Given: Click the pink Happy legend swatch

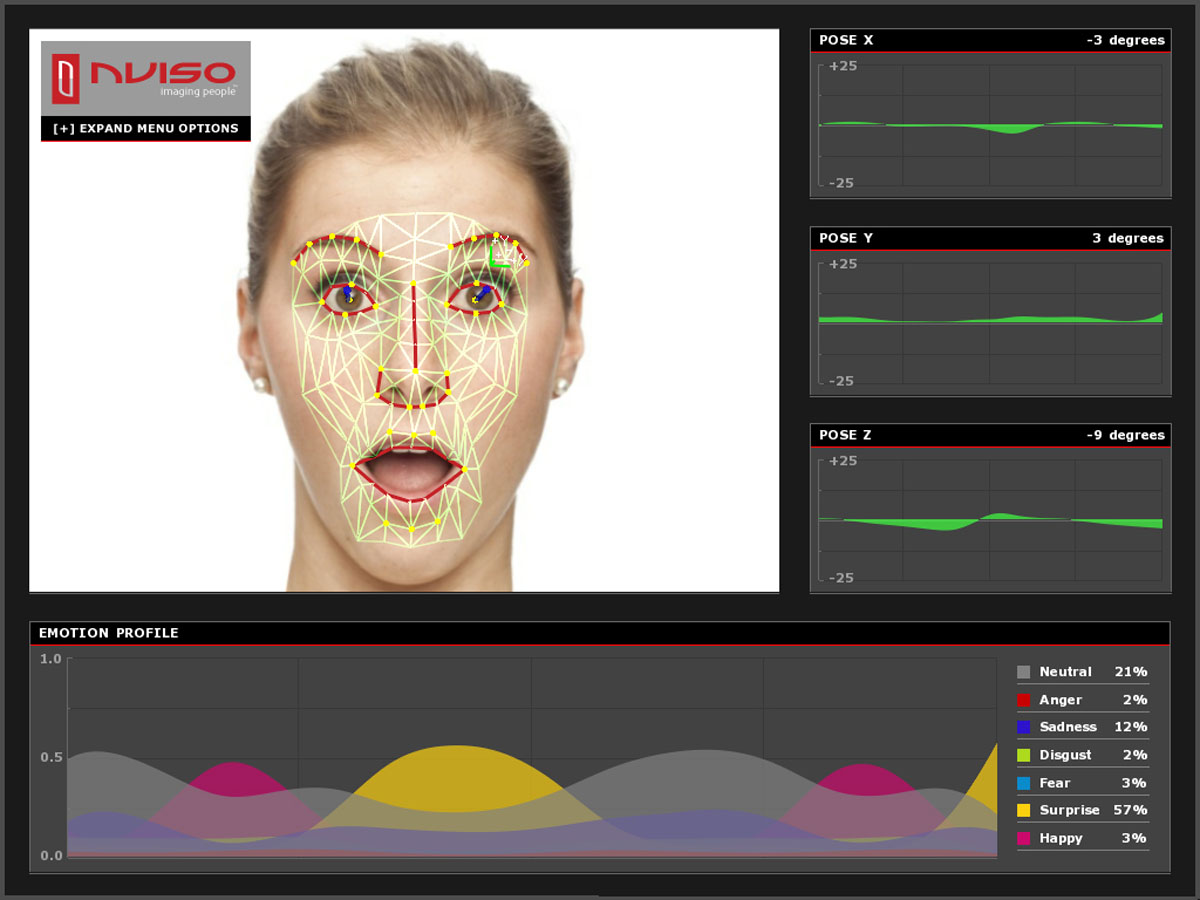Looking at the screenshot, I should click(1023, 838).
